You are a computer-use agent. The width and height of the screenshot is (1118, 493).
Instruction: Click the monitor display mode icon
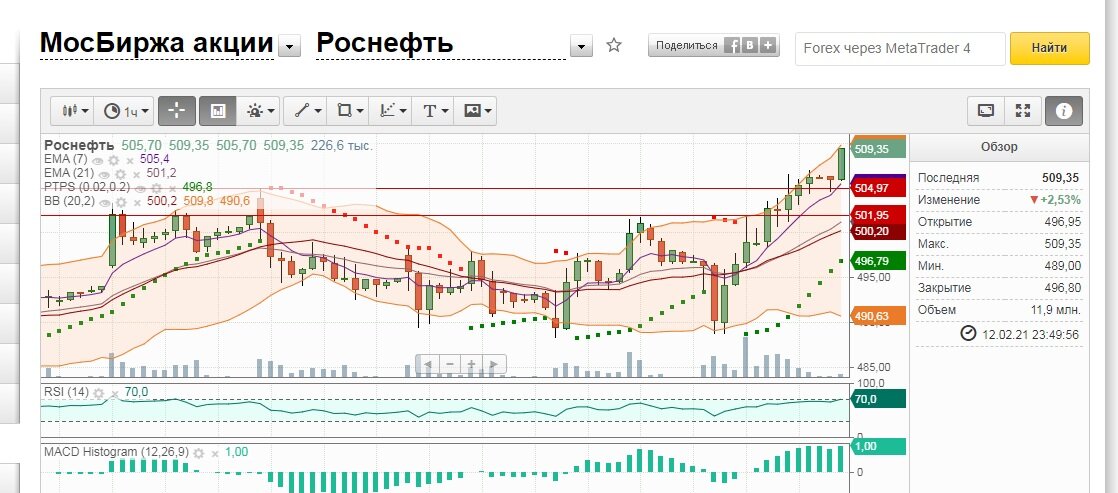coord(986,111)
